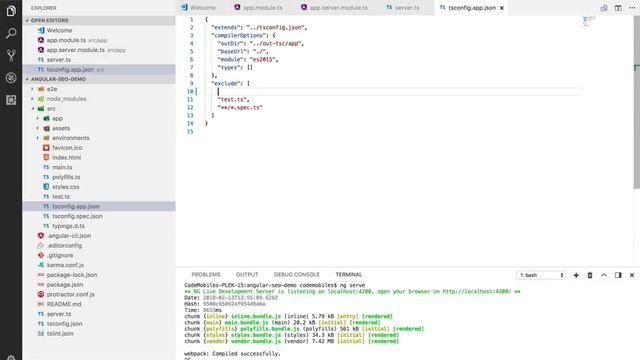The height and width of the screenshot is (360, 640).
Task: Open the Output panel tab
Action: coord(247,275)
